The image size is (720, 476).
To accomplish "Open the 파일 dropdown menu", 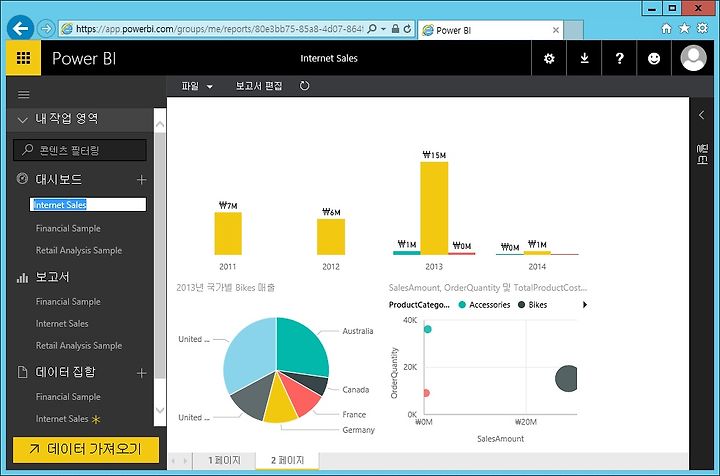I will 197,86.
